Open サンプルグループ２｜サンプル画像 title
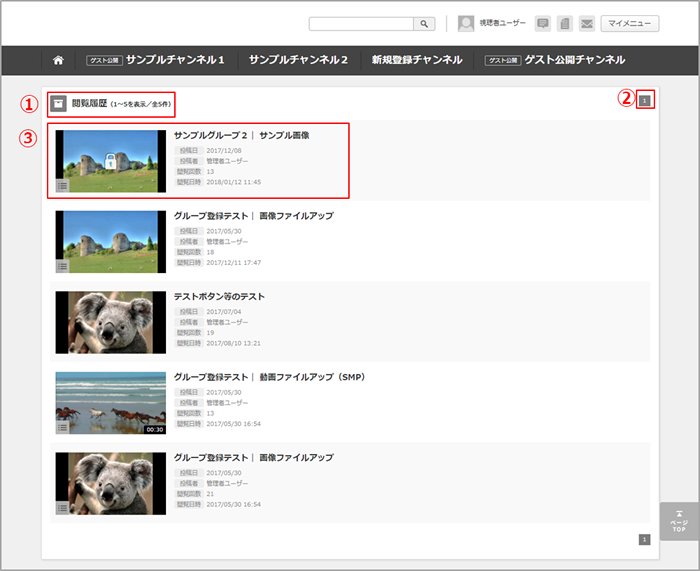The image size is (700, 571). 242,135
